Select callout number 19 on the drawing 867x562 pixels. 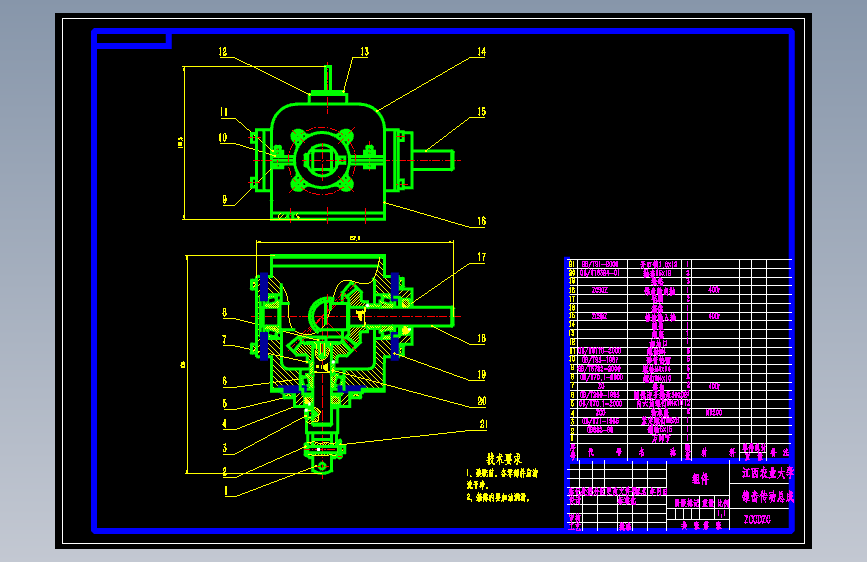click(x=482, y=374)
